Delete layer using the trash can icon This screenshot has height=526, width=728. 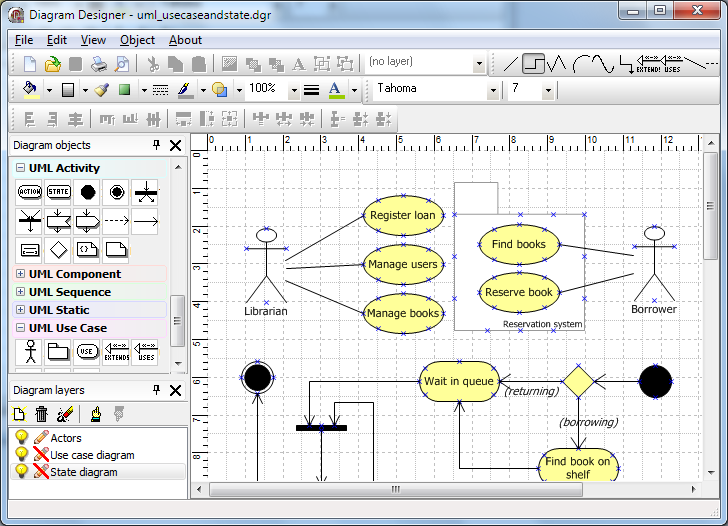point(41,414)
